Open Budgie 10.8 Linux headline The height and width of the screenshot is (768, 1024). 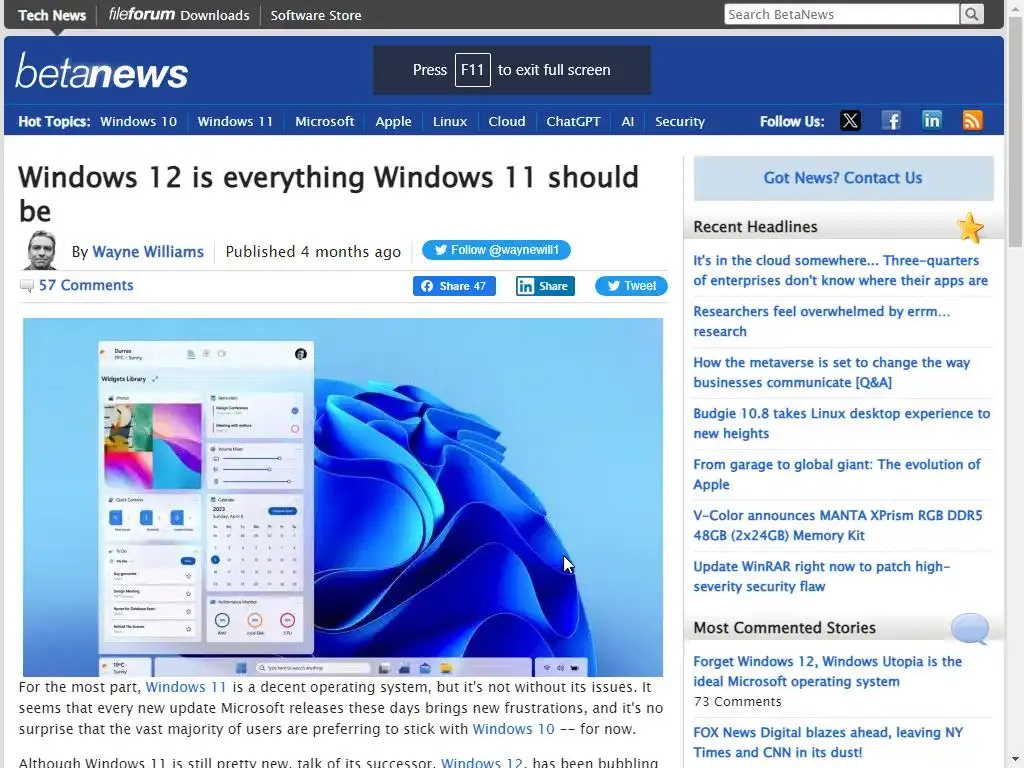(x=841, y=423)
